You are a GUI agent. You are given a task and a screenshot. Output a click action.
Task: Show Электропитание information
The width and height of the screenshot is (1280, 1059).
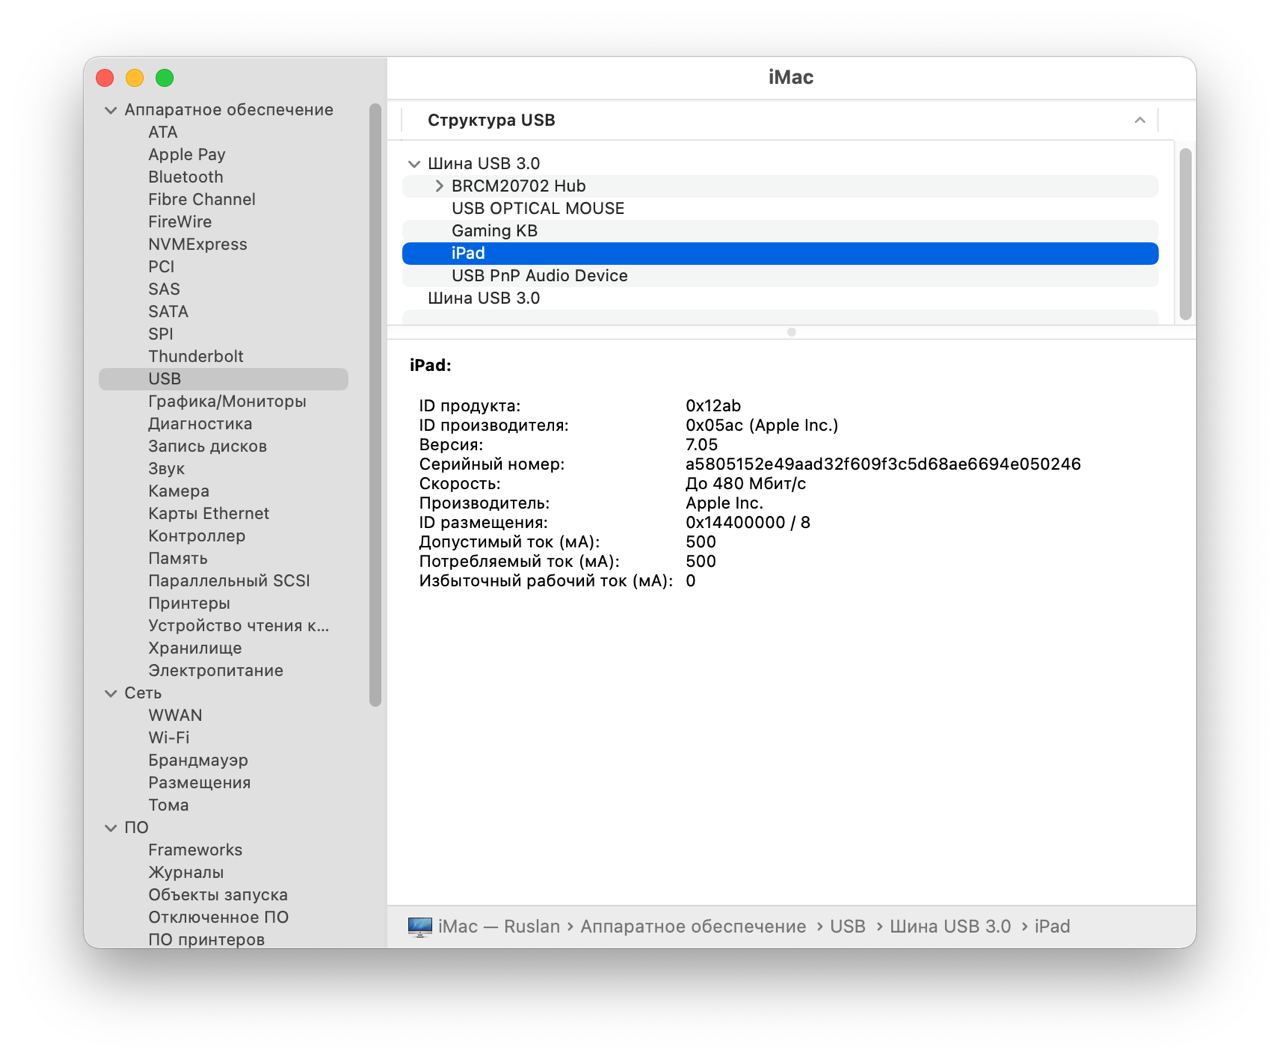tap(216, 671)
